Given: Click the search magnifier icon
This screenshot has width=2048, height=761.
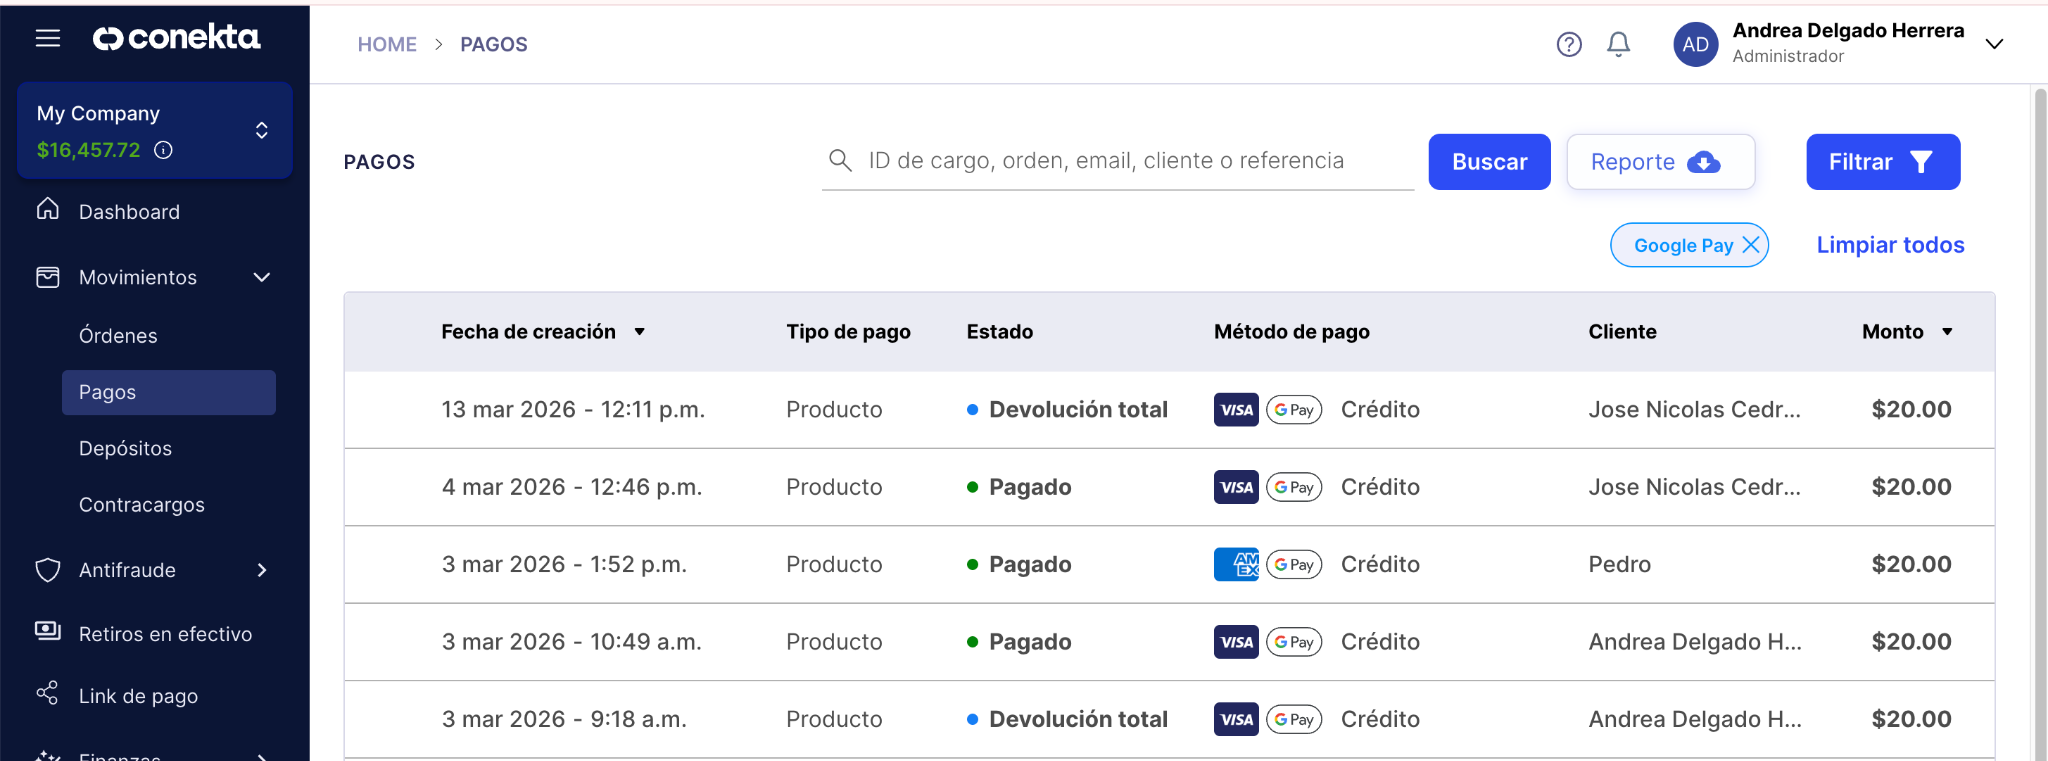Looking at the screenshot, I should point(840,161).
